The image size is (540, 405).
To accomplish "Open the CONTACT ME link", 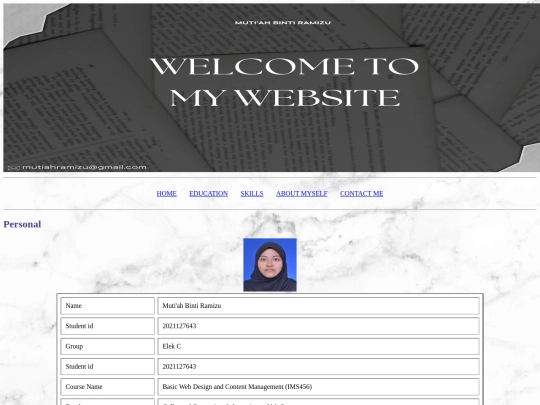I will (361, 194).
